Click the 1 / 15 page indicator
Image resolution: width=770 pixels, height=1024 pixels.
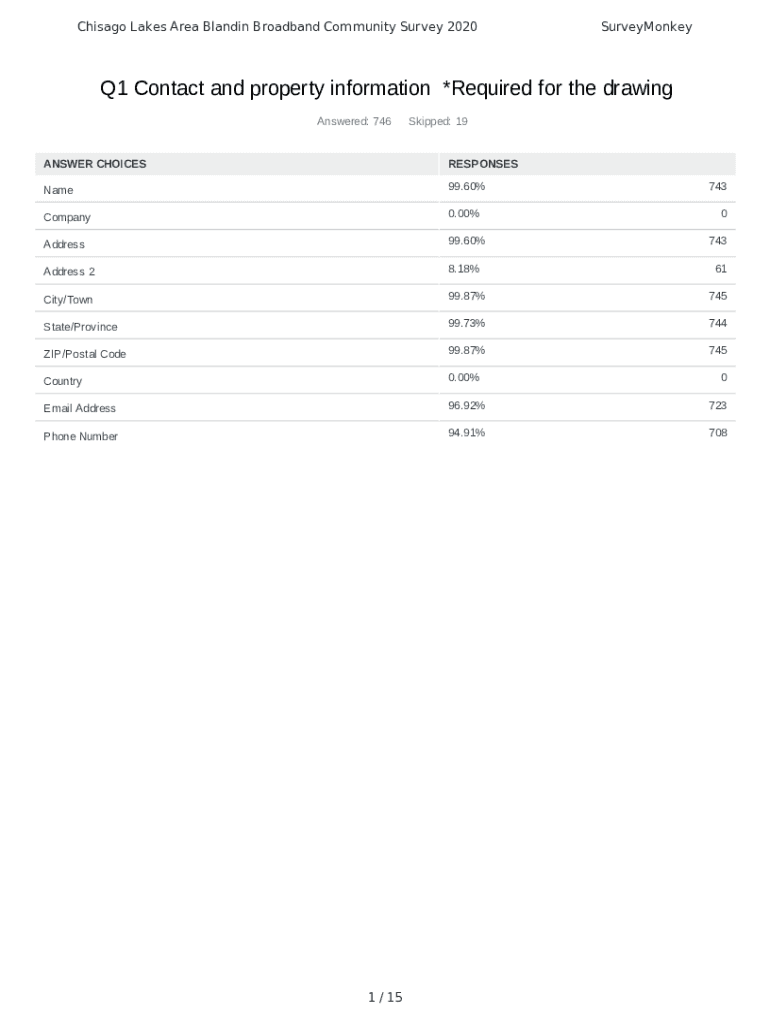pyautogui.click(x=385, y=997)
